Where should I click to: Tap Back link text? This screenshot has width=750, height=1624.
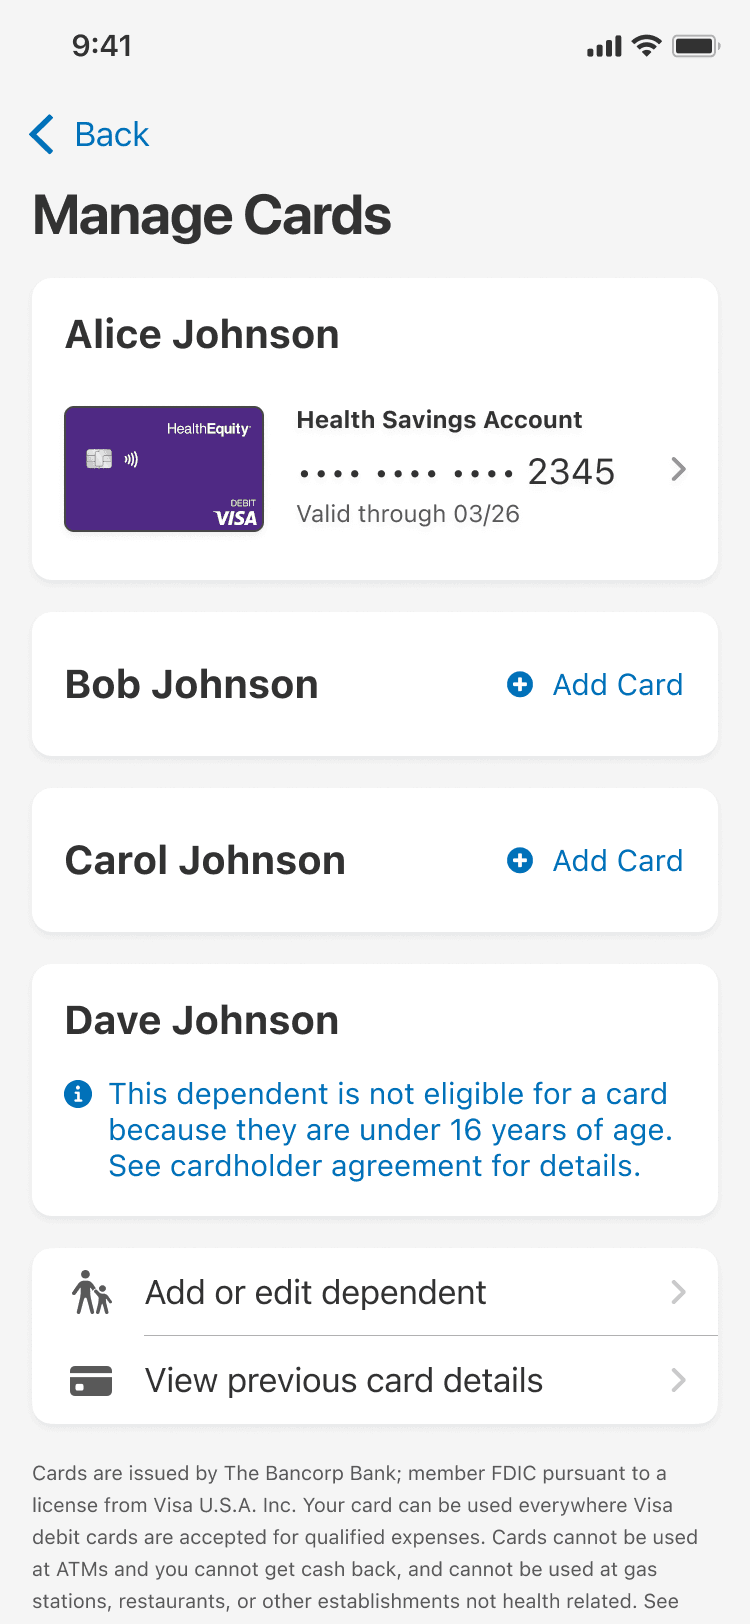pos(112,134)
